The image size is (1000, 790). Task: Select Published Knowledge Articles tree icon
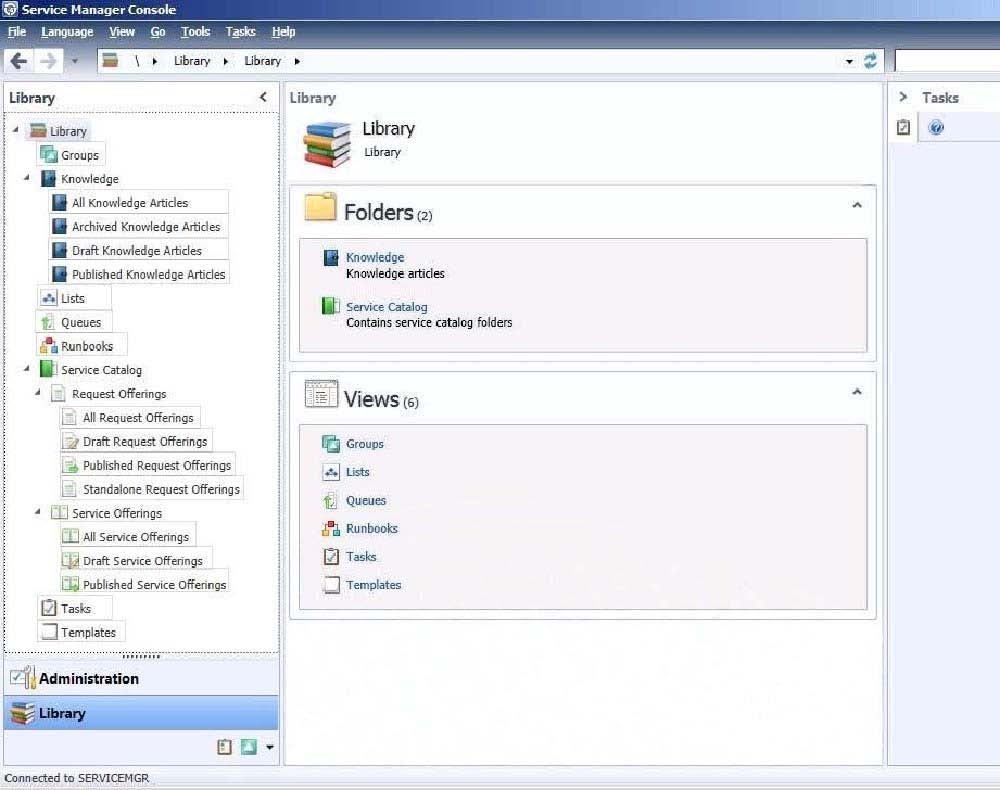(59, 274)
